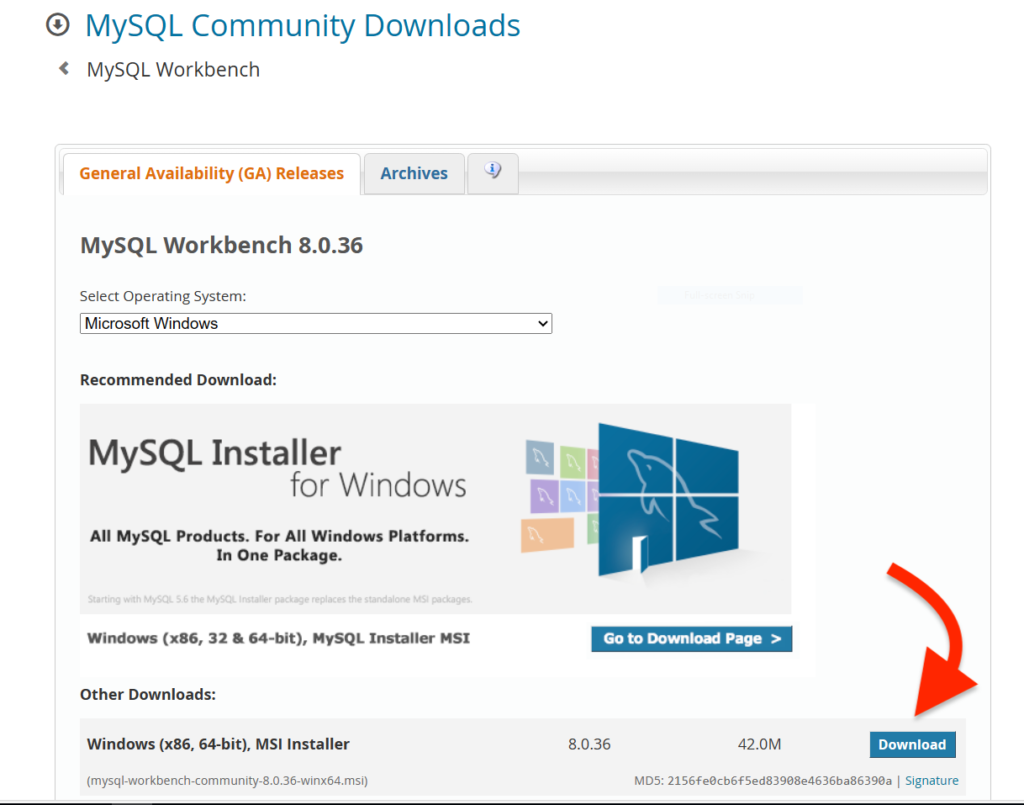The height and width of the screenshot is (805, 1024).
Task: Select the General Availability (GA) Releases tab
Action: tap(212, 174)
